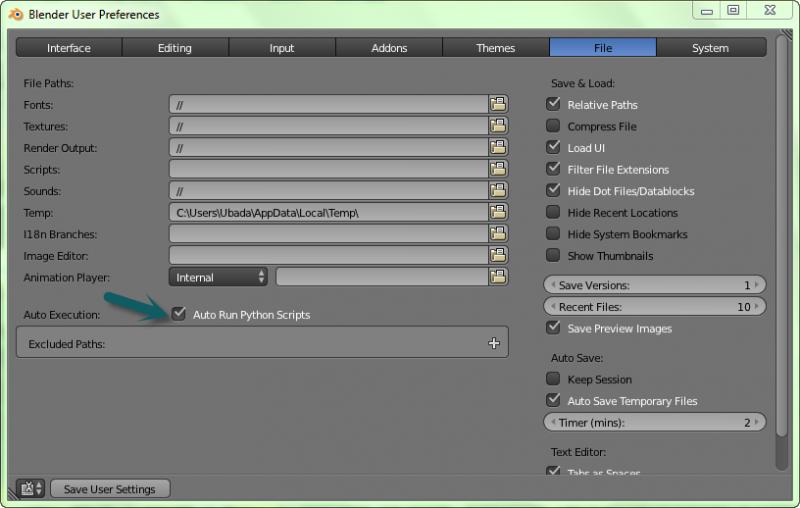Viewport: 800px width, 508px height.
Task: Click Save User Settings button
Action: point(110,489)
